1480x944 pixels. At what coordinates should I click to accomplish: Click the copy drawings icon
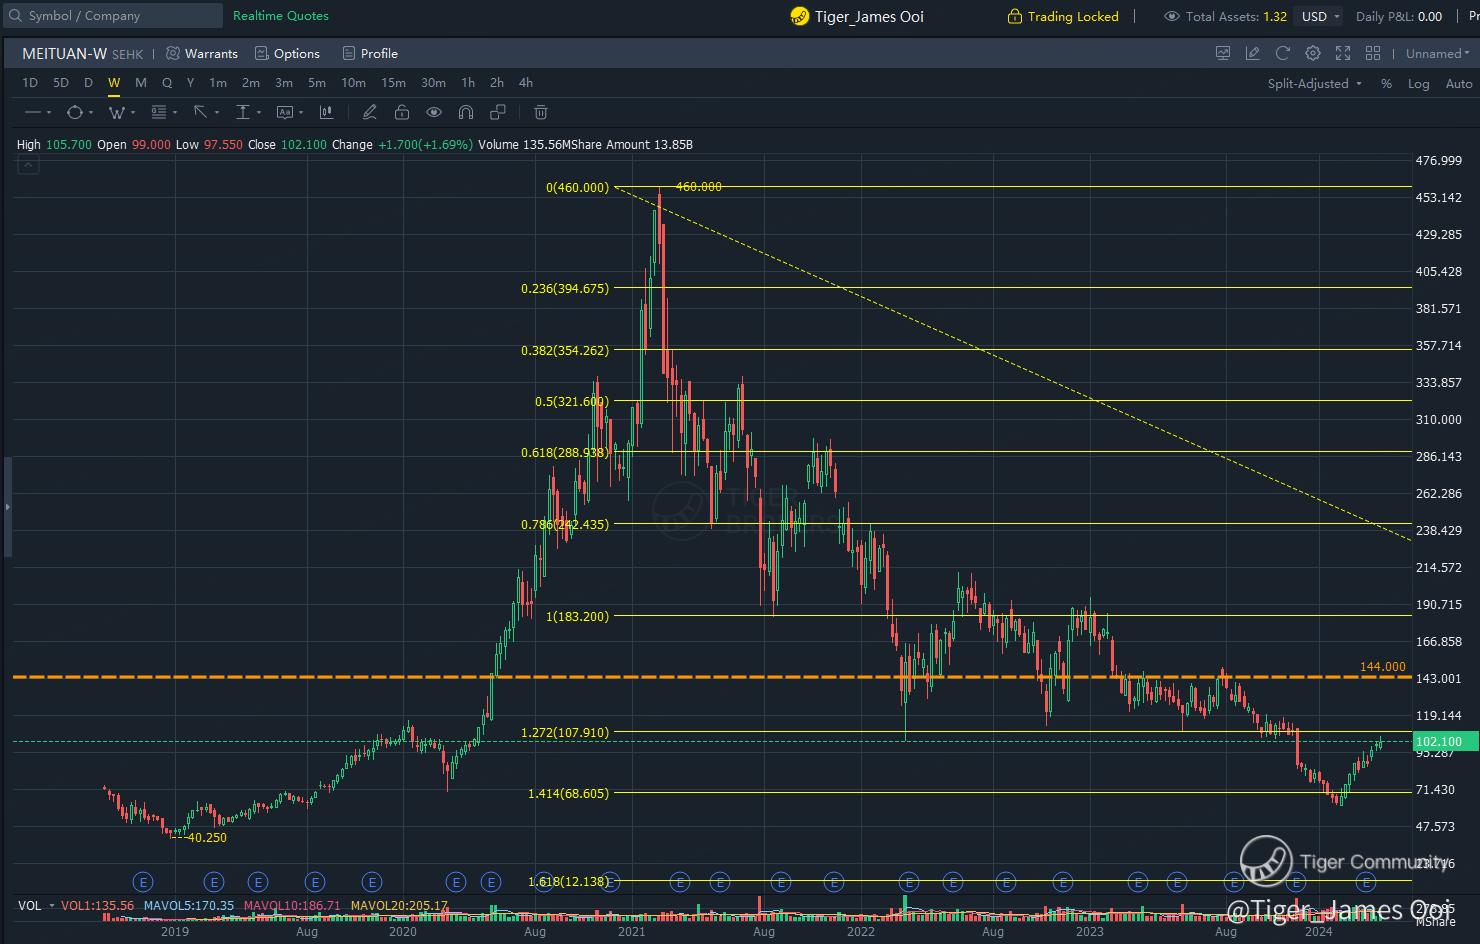(x=498, y=112)
